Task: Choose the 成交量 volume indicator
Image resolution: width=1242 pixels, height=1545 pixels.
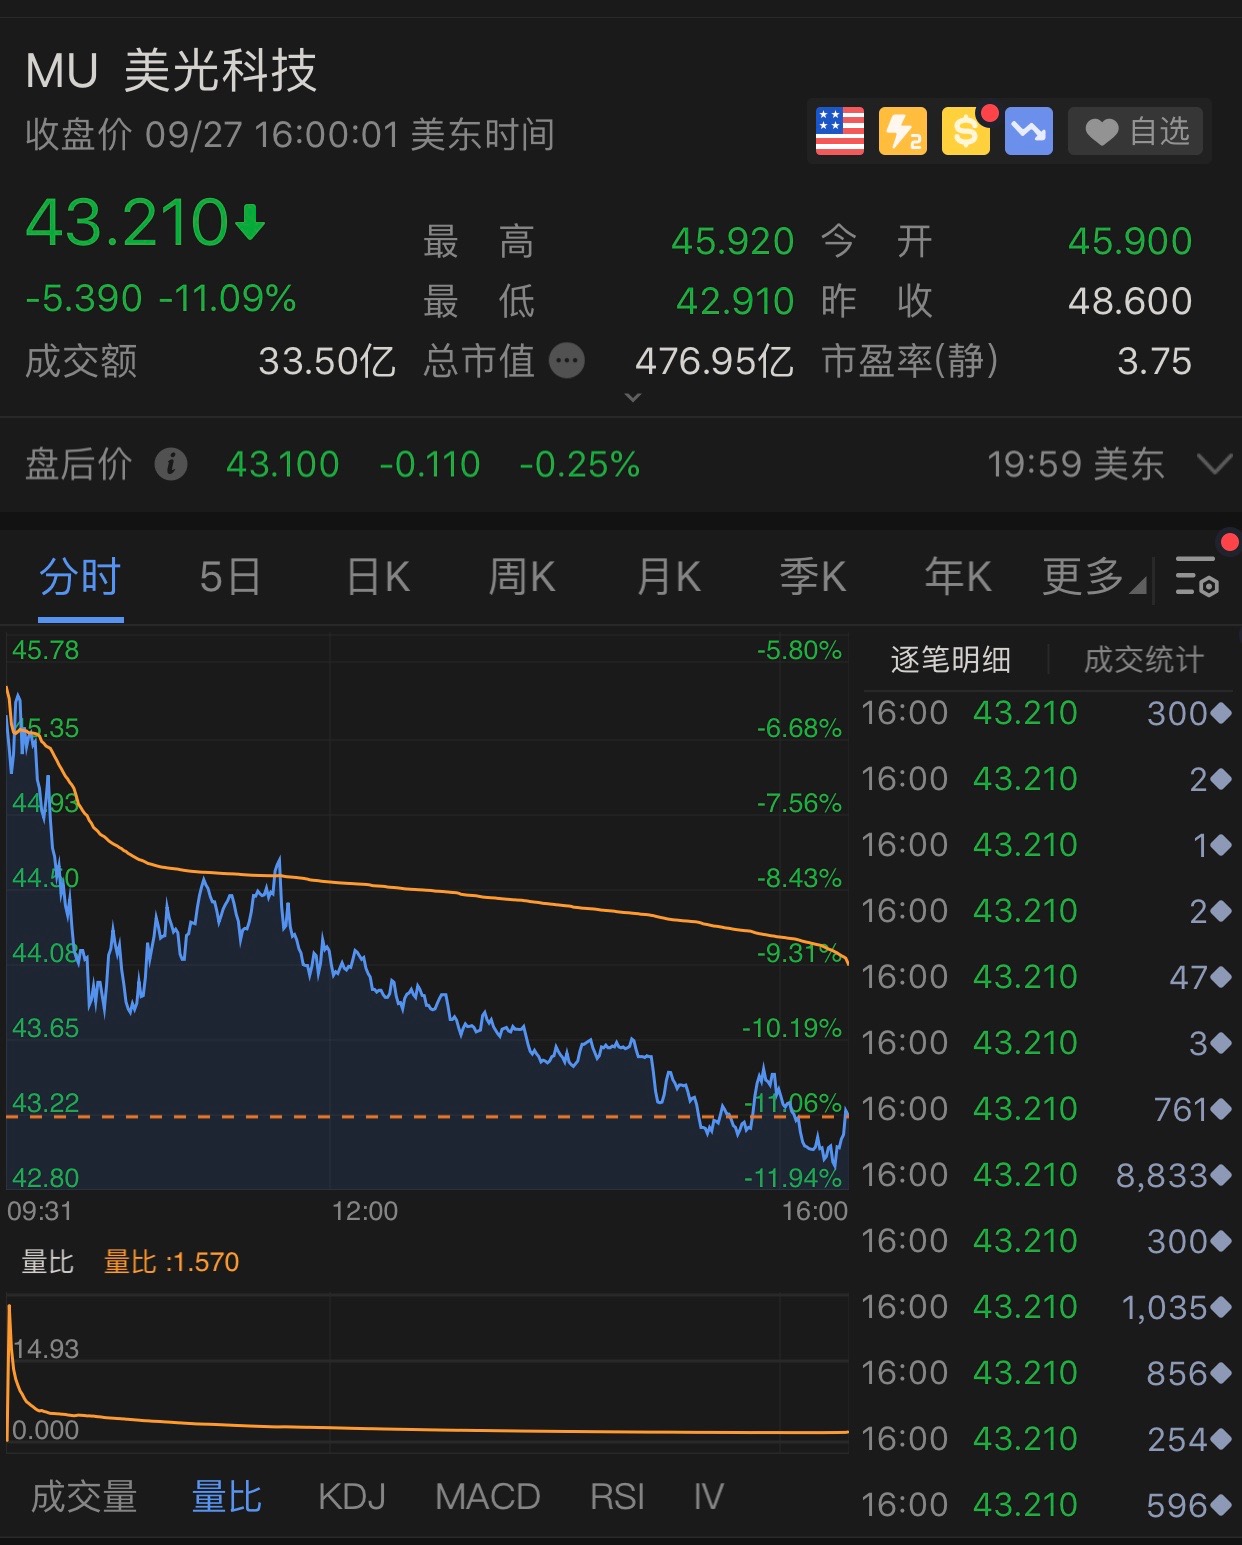Action: 84,1497
